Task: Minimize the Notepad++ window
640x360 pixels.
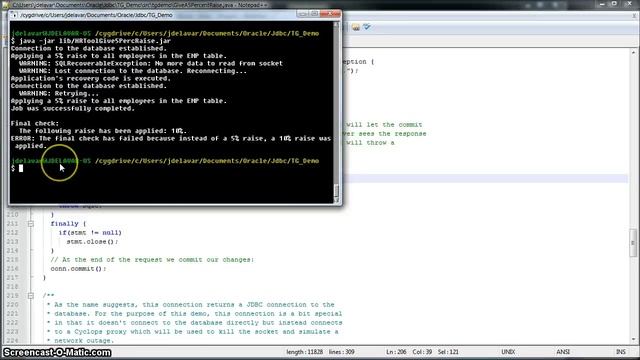Action: pos(602,4)
